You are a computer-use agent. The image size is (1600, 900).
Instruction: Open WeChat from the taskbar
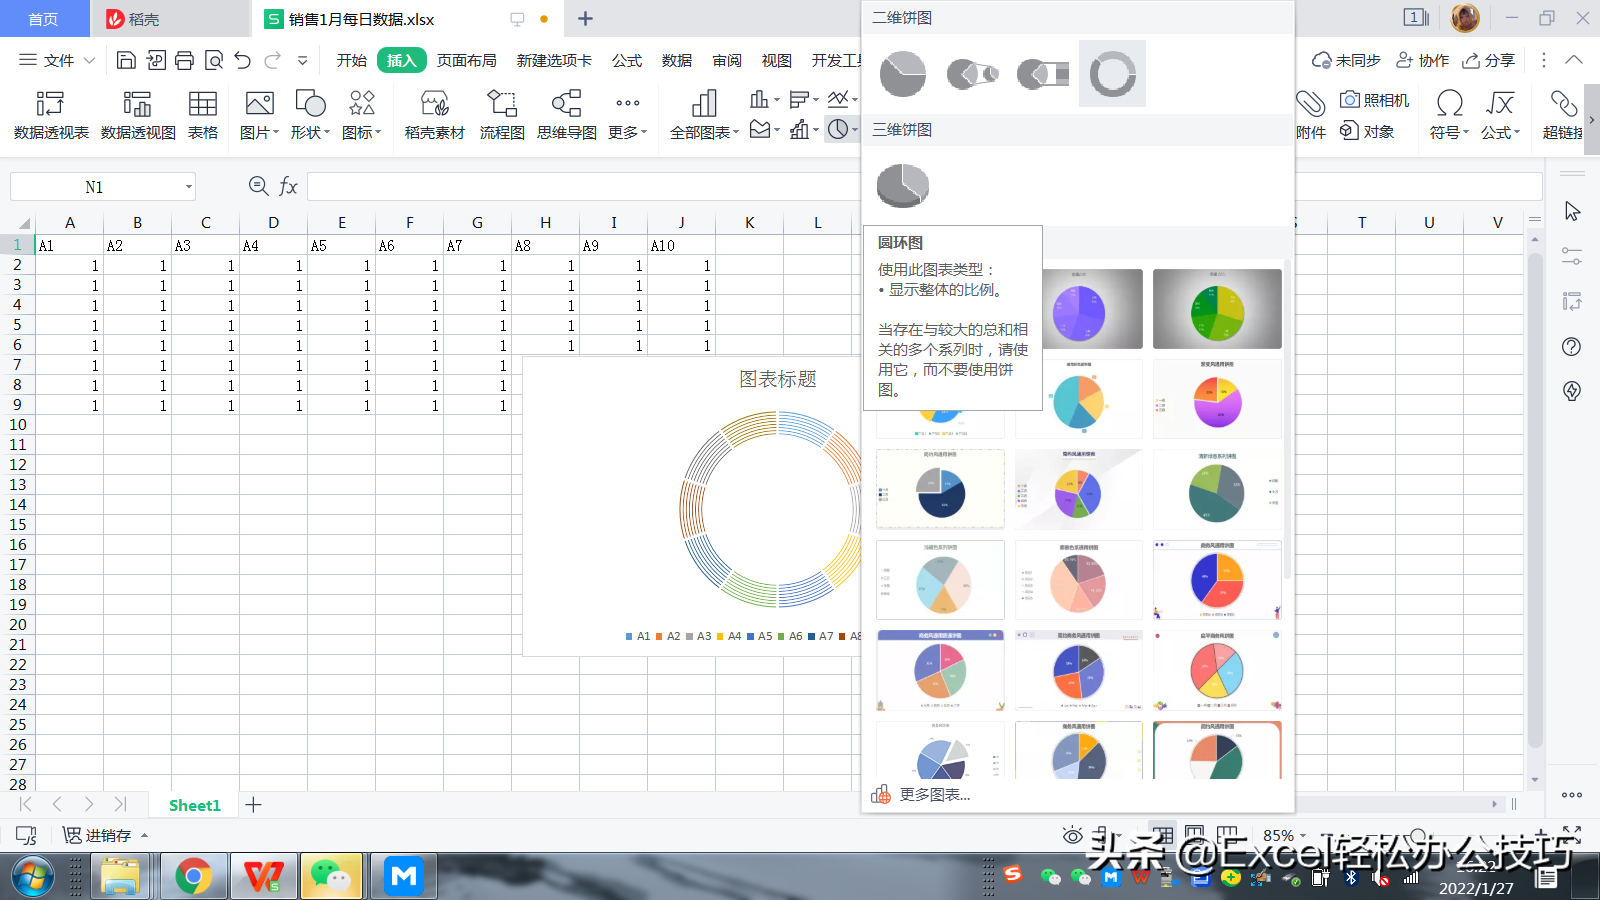331,877
